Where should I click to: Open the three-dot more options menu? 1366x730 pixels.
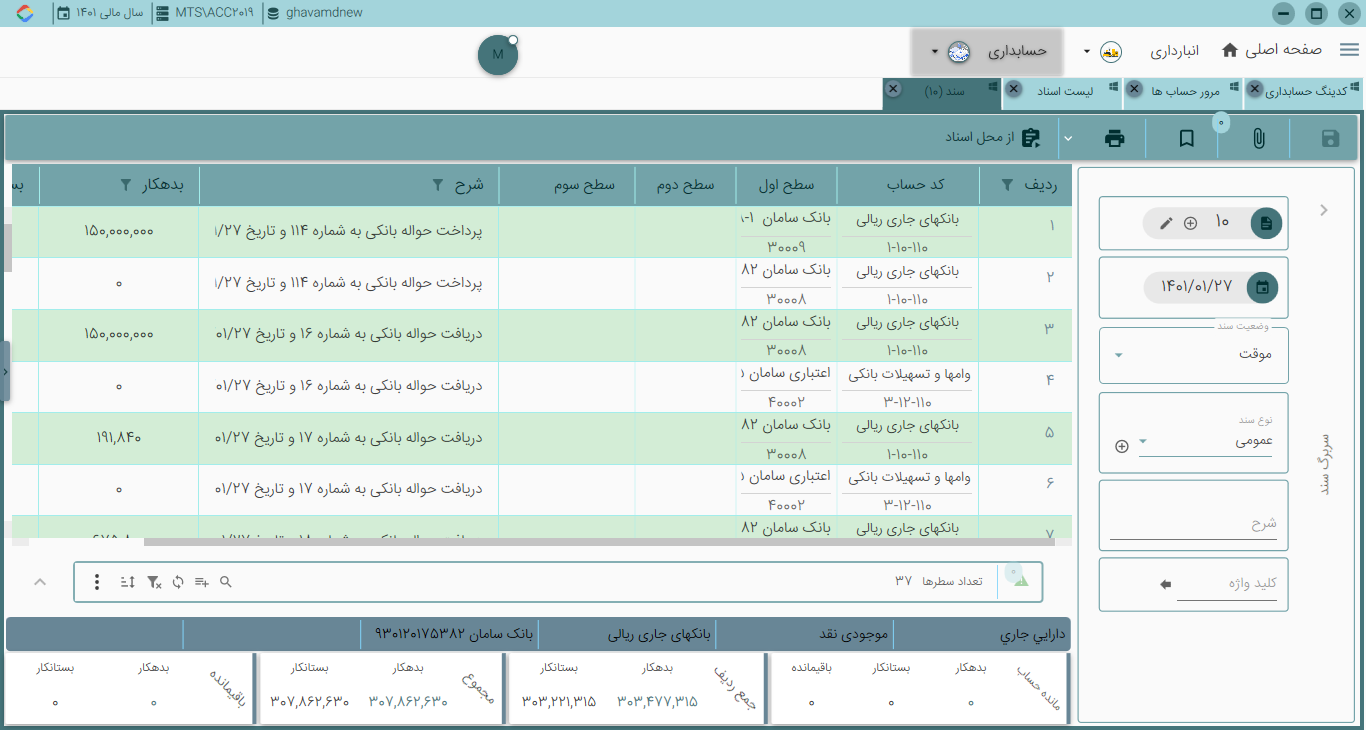click(x=97, y=582)
